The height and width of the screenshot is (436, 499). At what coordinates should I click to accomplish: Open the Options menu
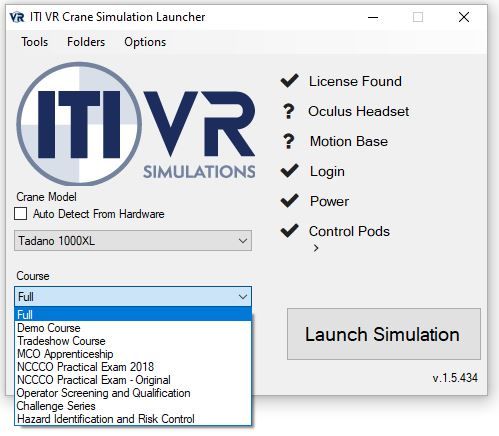(145, 42)
